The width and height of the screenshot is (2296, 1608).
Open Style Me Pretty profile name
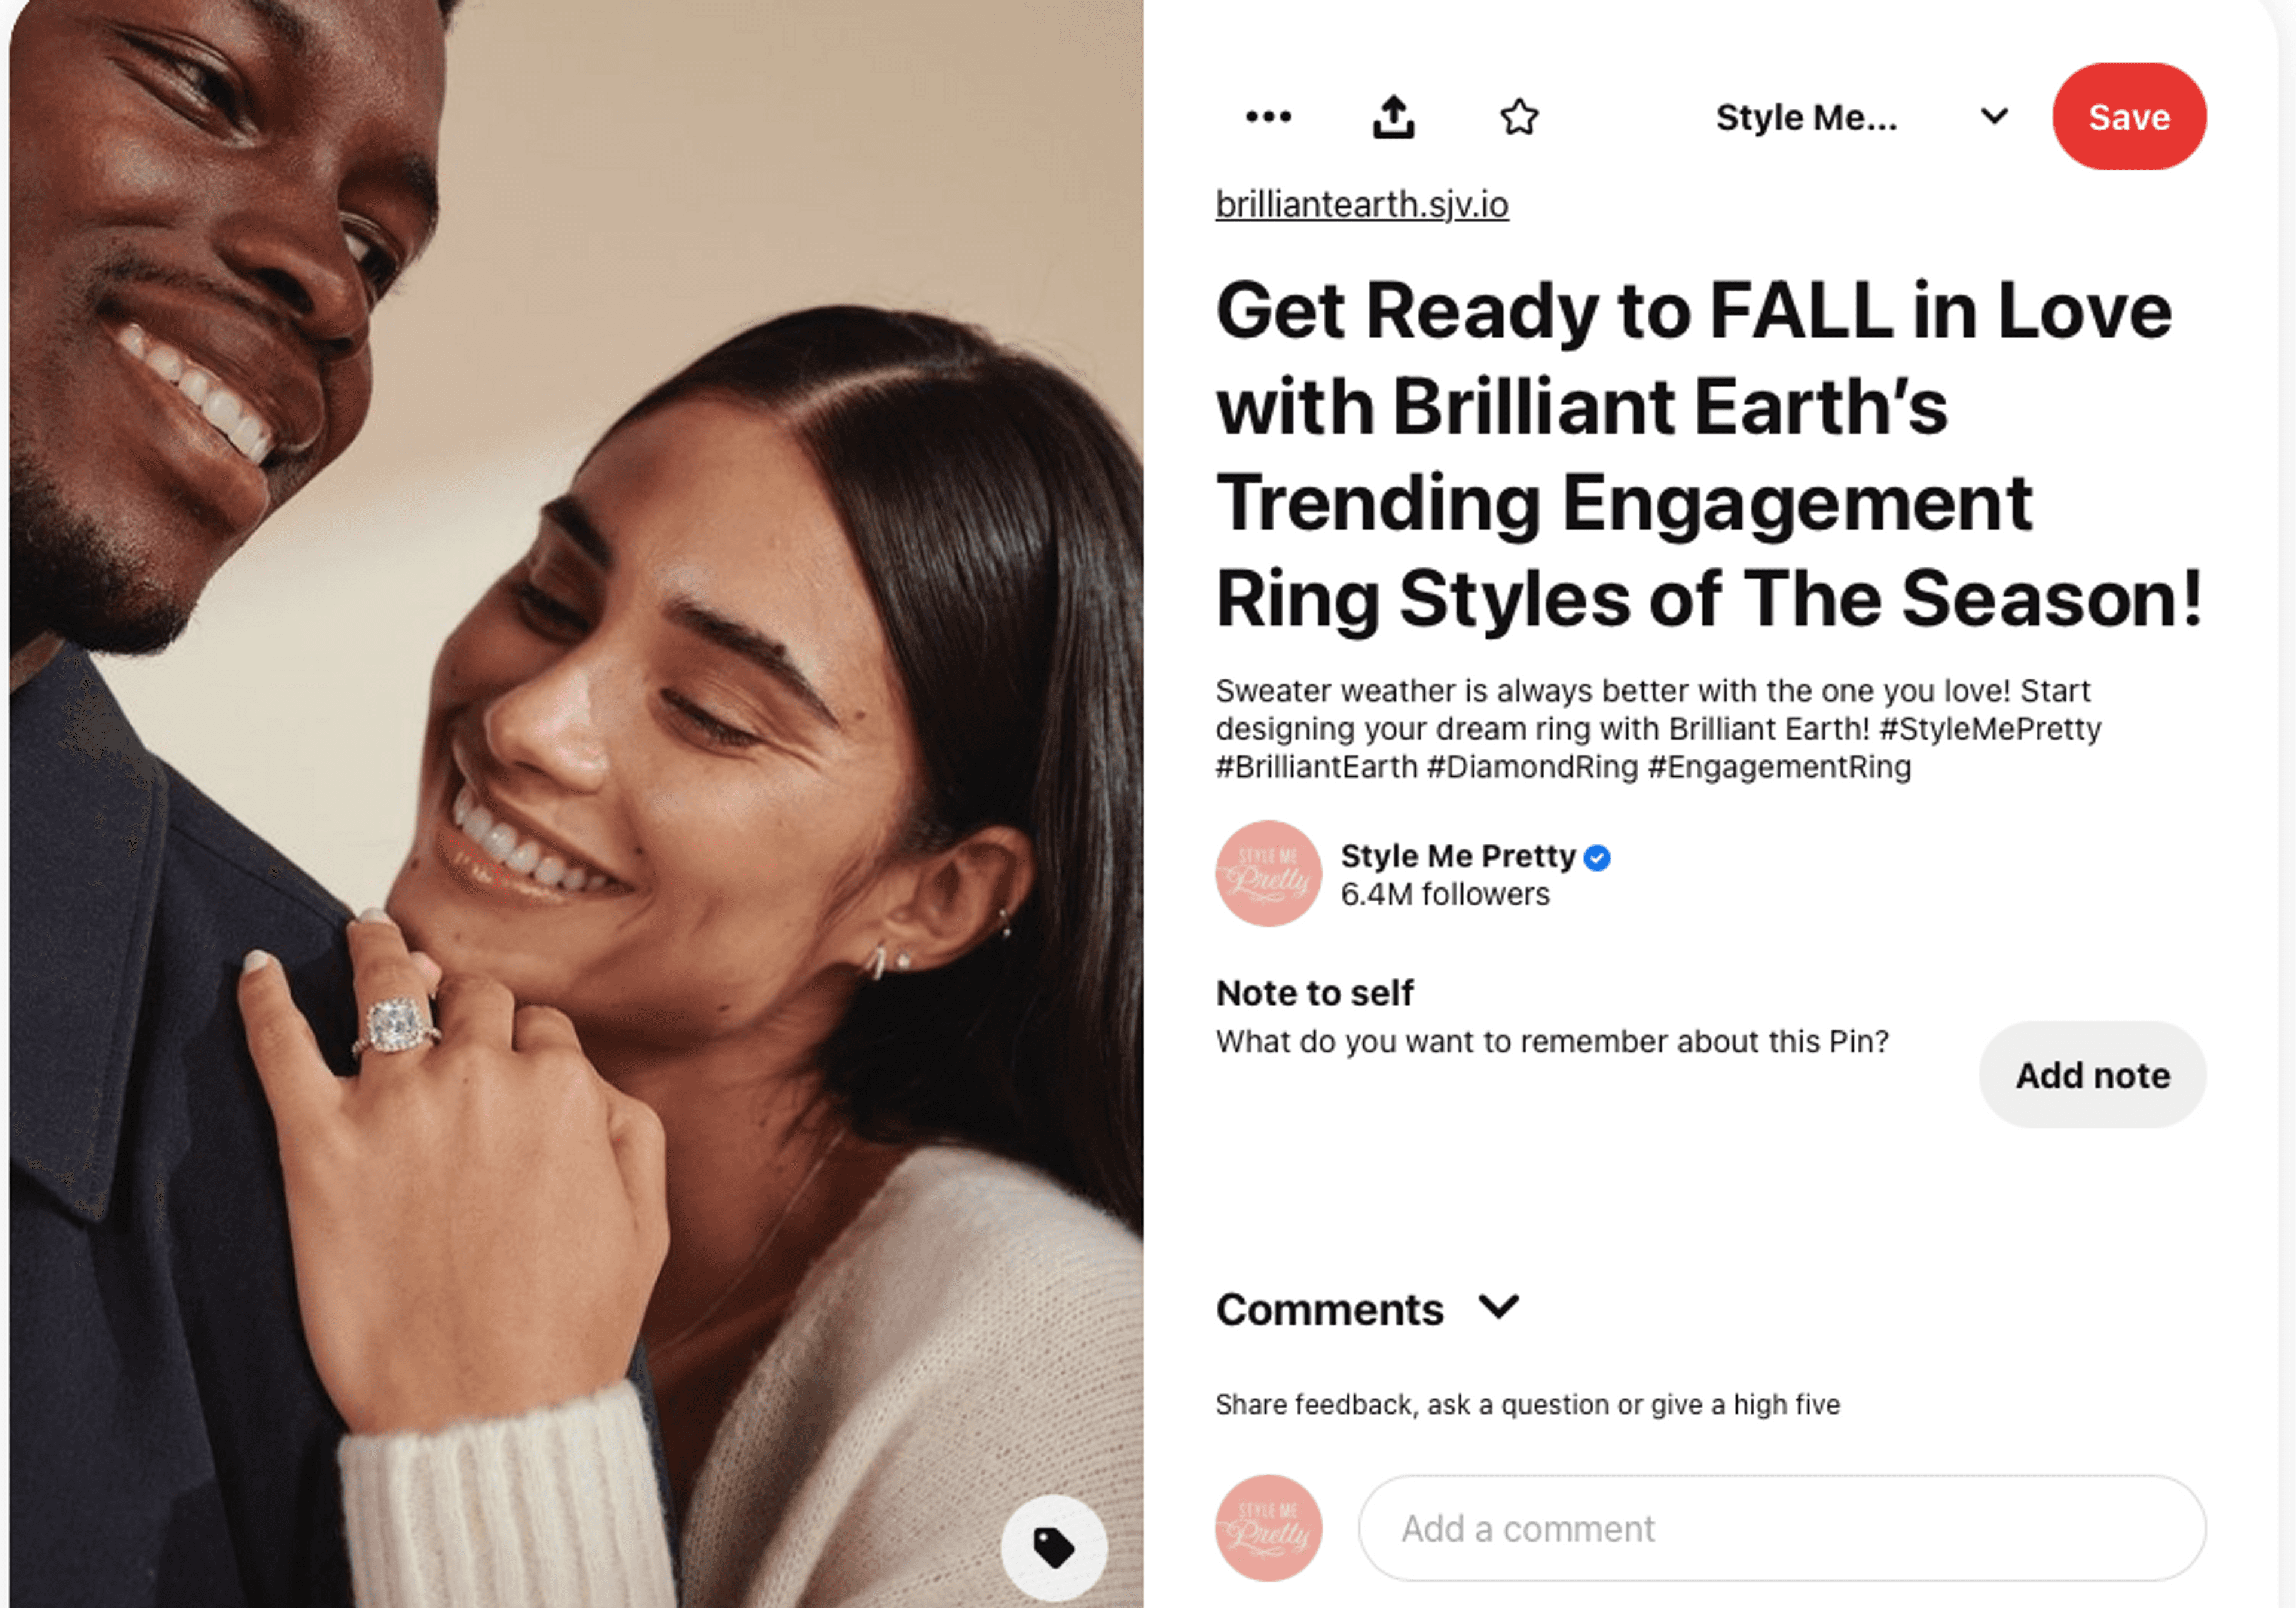[1458, 856]
